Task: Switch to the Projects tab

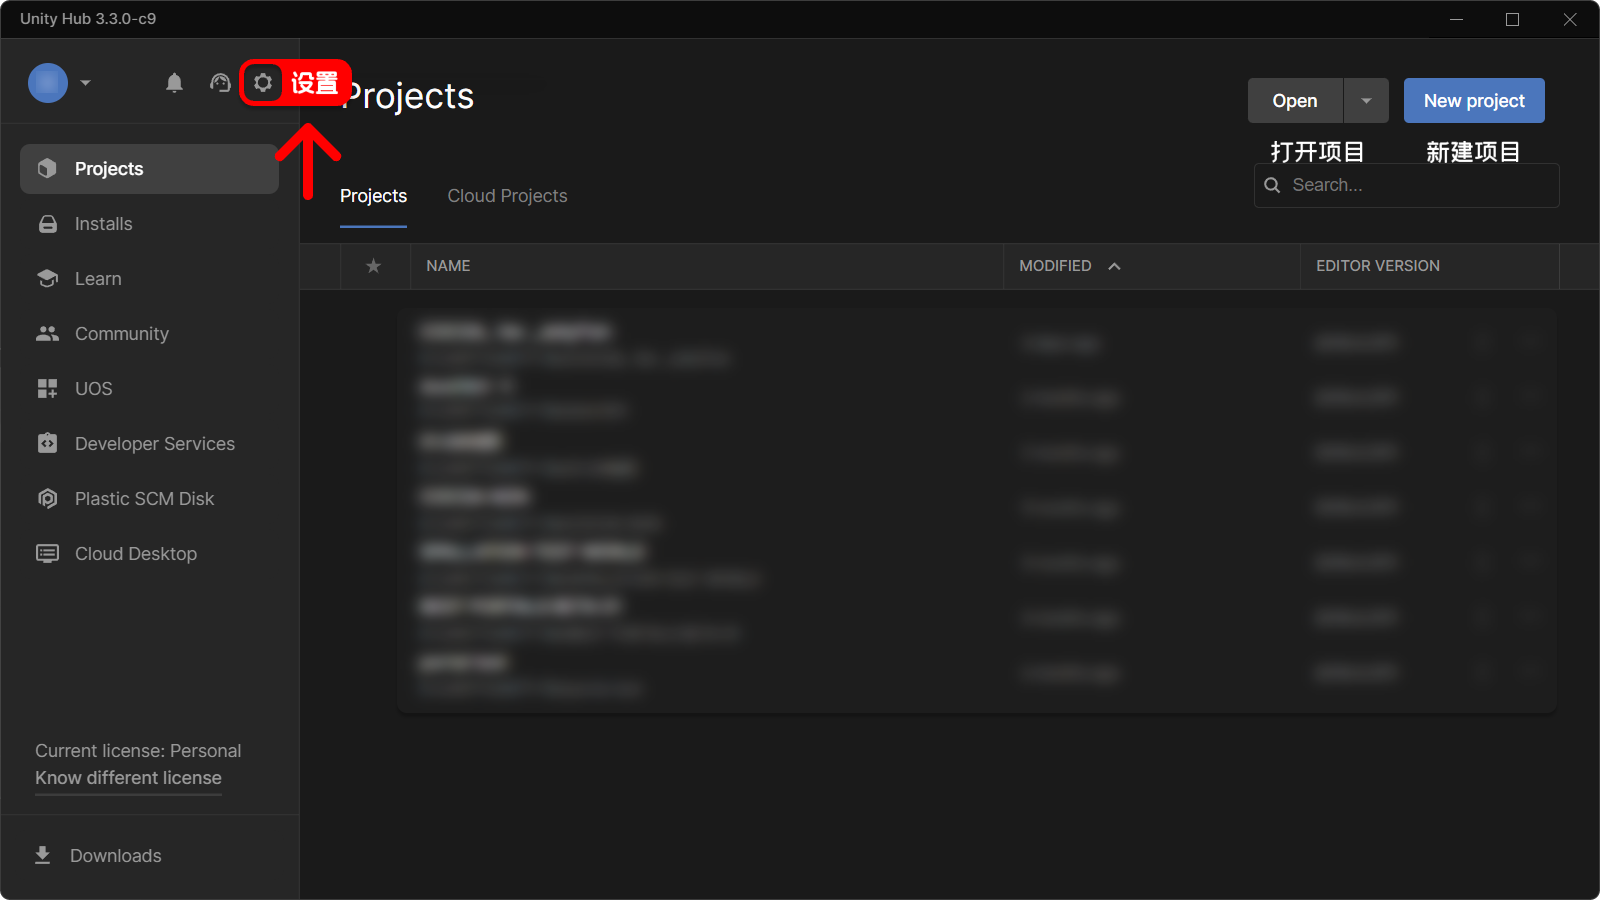Action: [x=373, y=196]
